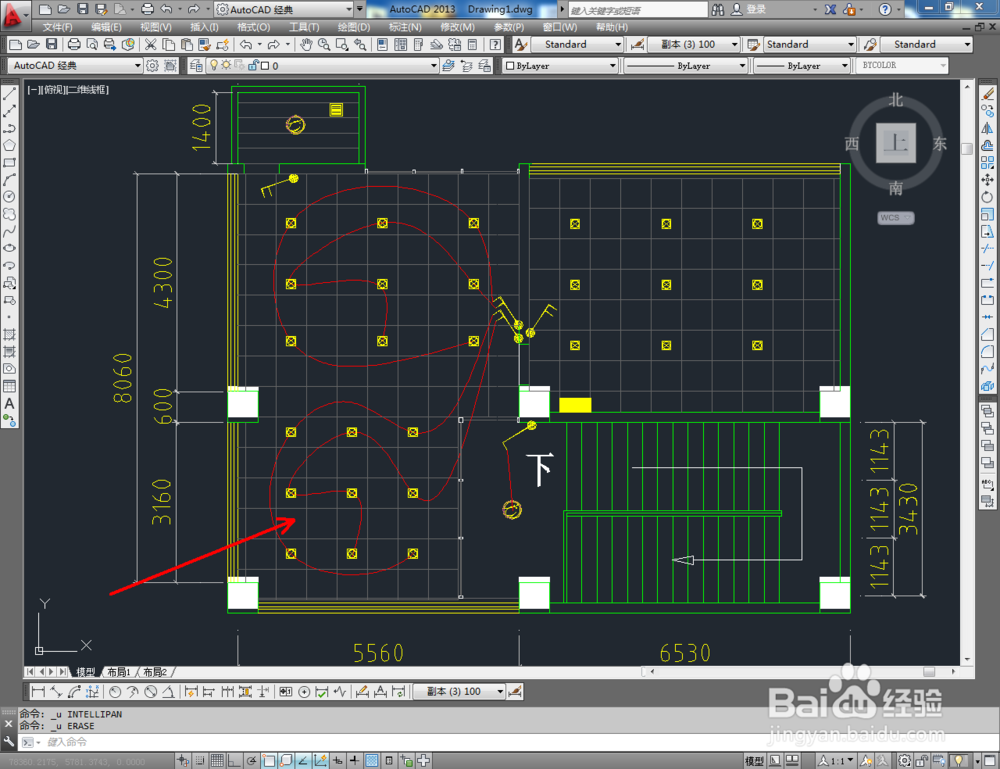This screenshot has width=1000, height=769.
Task: Toggle Object Snap Tracking in status bar
Action: pos(304,760)
